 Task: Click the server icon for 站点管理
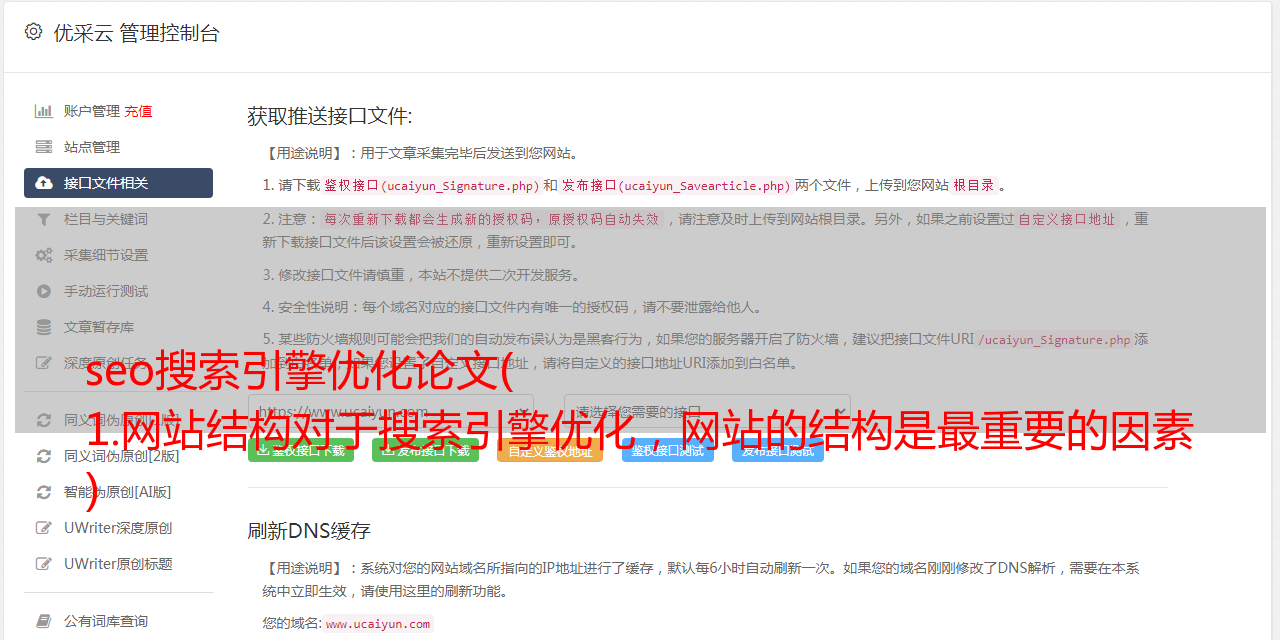click(x=44, y=147)
